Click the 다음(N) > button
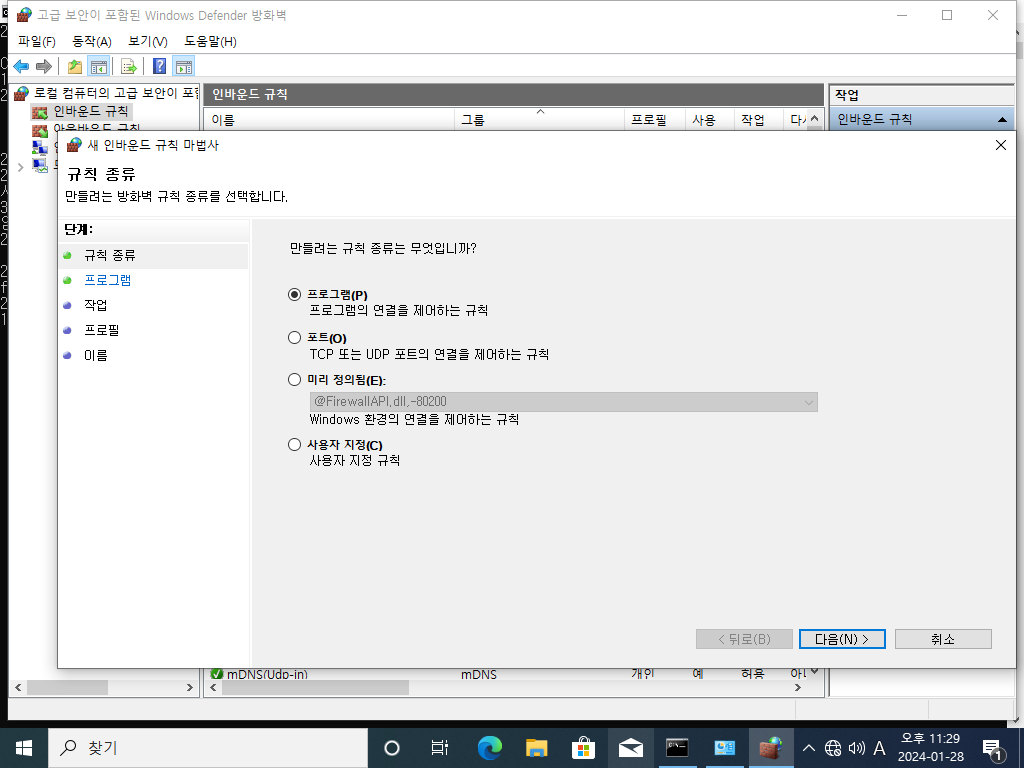The width and height of the screenshot is (1024, 768). 842,639
